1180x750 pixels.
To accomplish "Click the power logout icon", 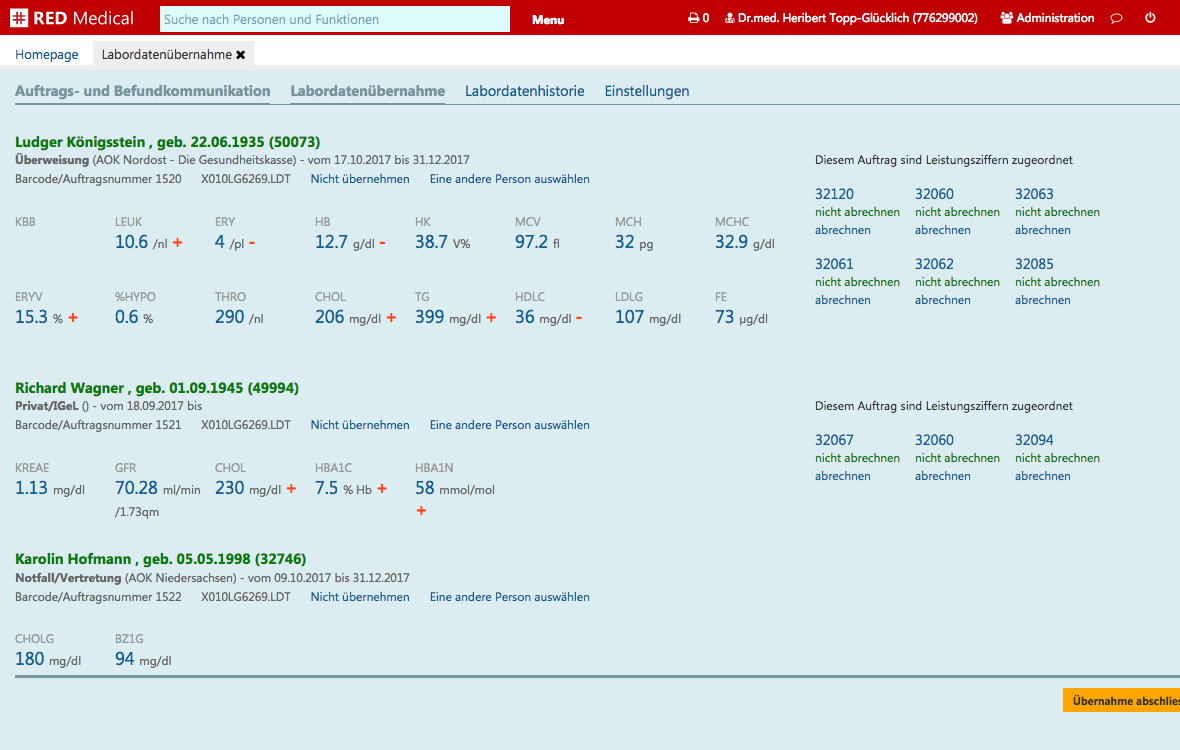I will tap(1150, 17).
